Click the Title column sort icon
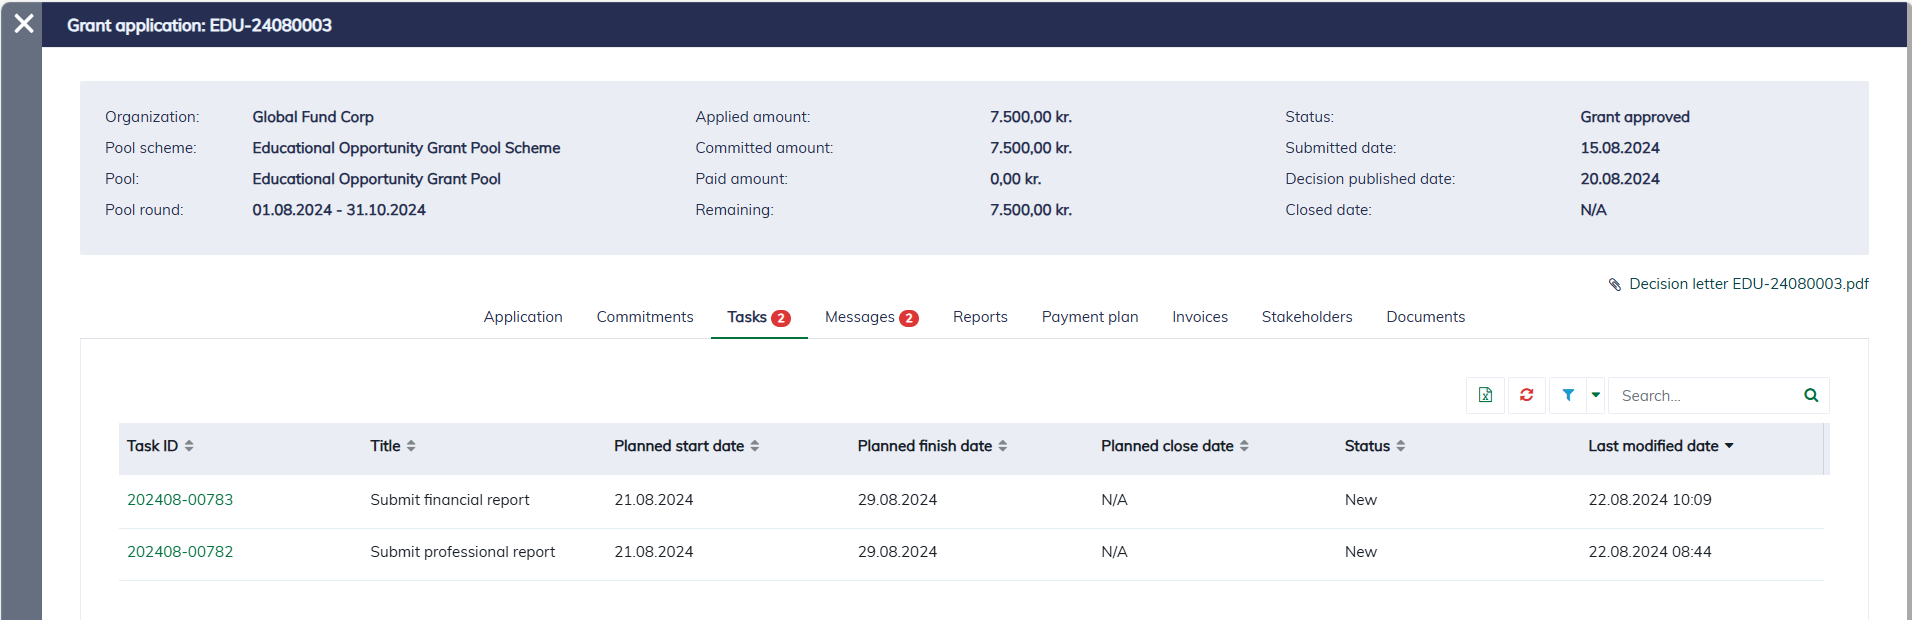1912x620 pixels. pyautogui.click(x=411, y=446)
